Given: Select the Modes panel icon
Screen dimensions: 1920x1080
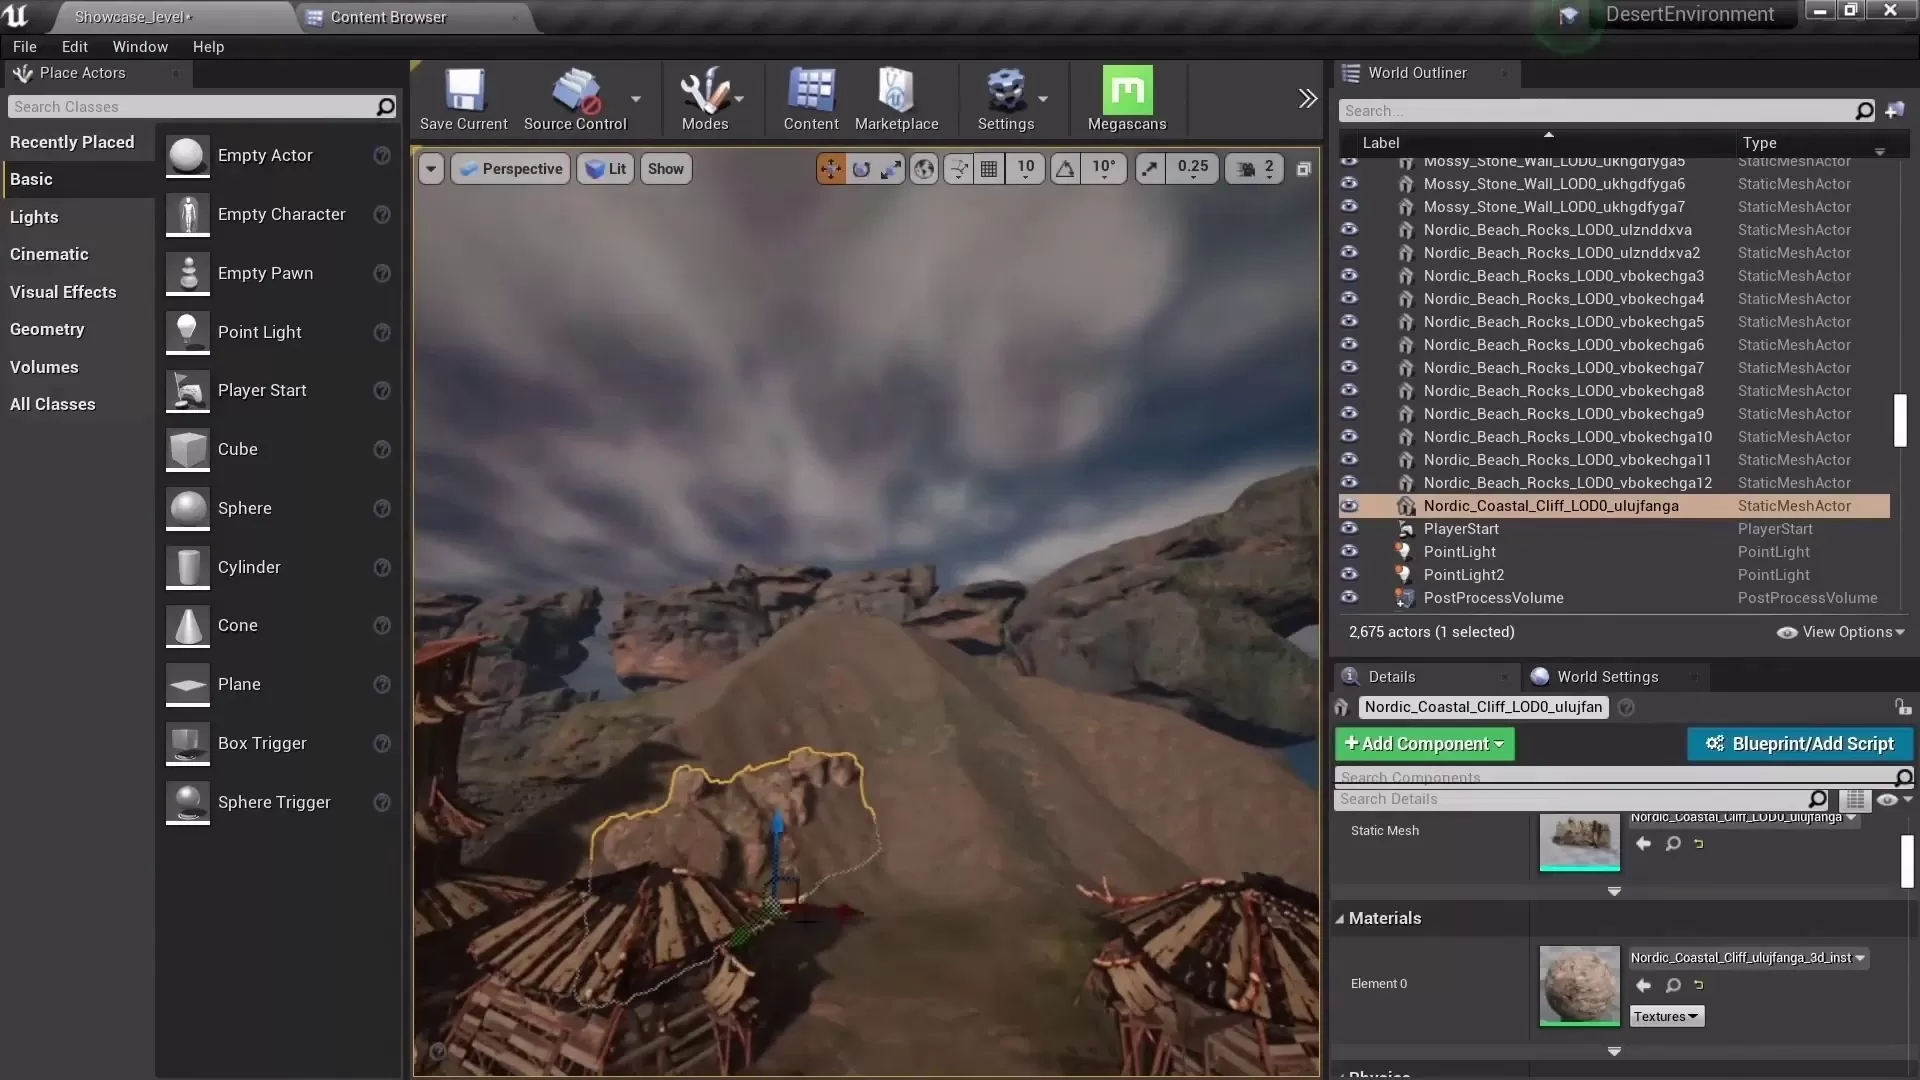Looking at the screenshot, I should (708, 97).
